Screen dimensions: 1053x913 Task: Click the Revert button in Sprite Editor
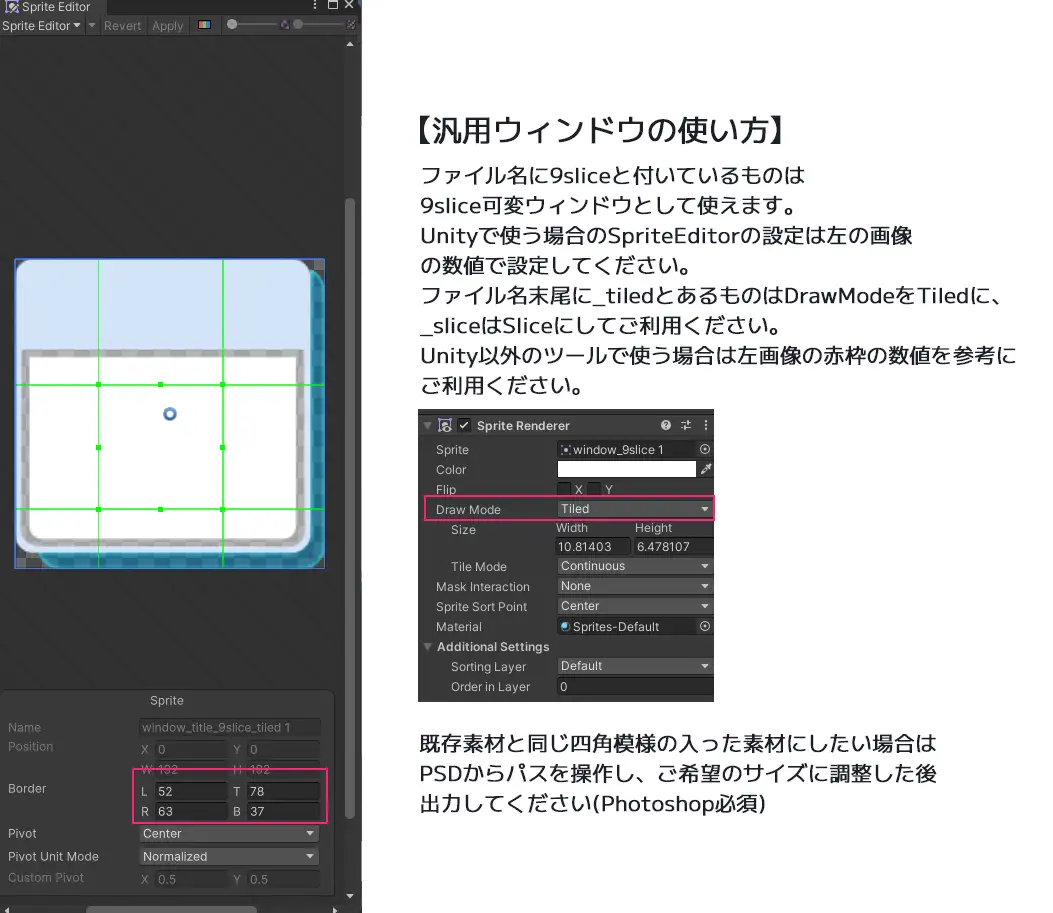[x=122, y=25]
